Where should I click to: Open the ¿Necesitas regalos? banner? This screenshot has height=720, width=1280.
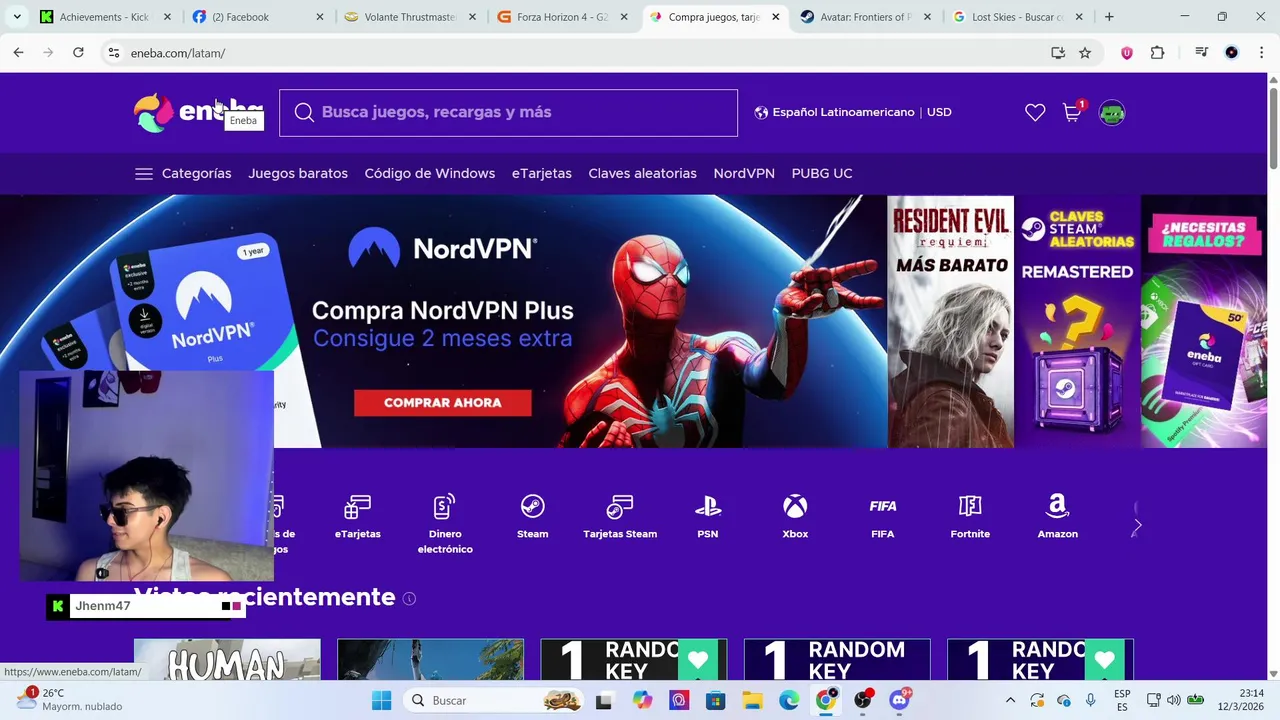(x=1204, y=321)
